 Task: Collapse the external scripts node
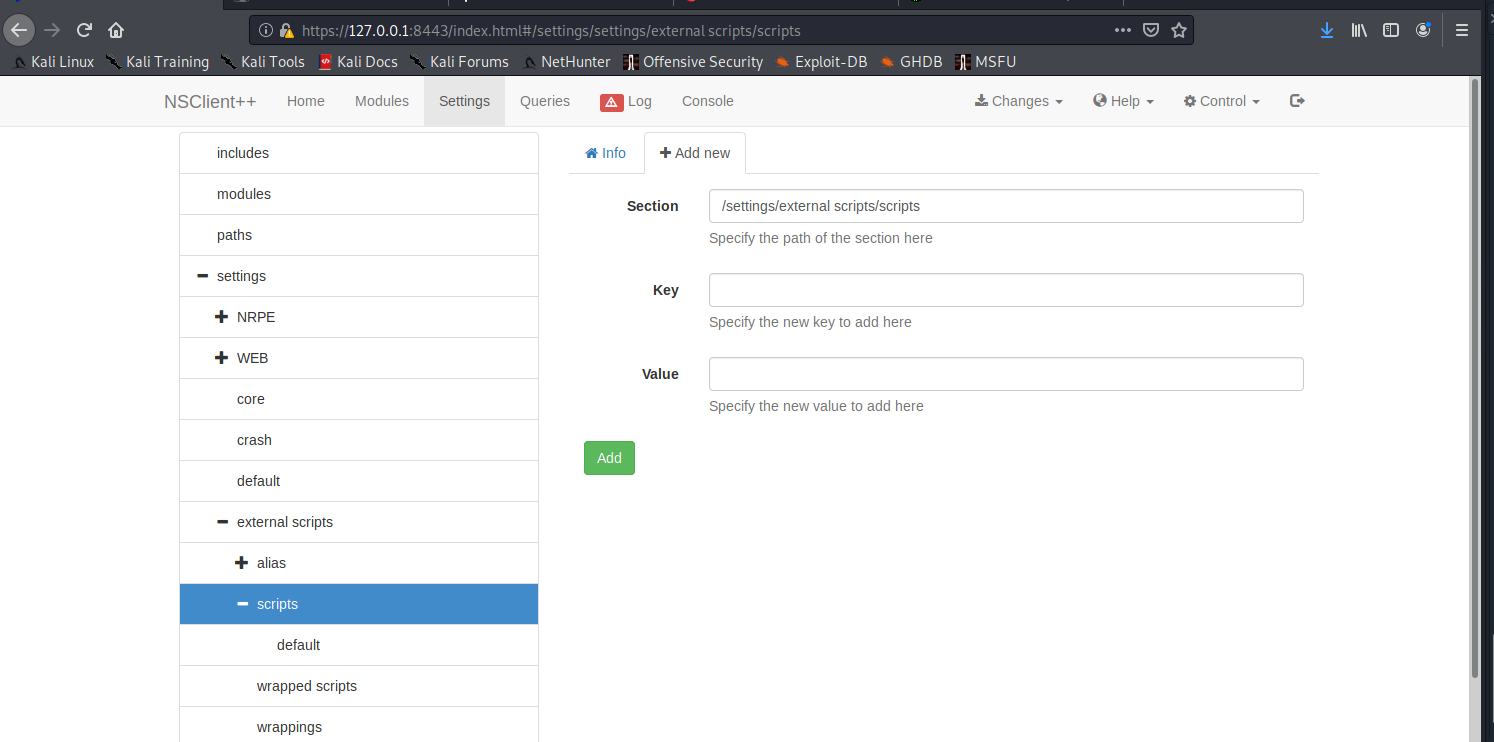tap(222, 522)
